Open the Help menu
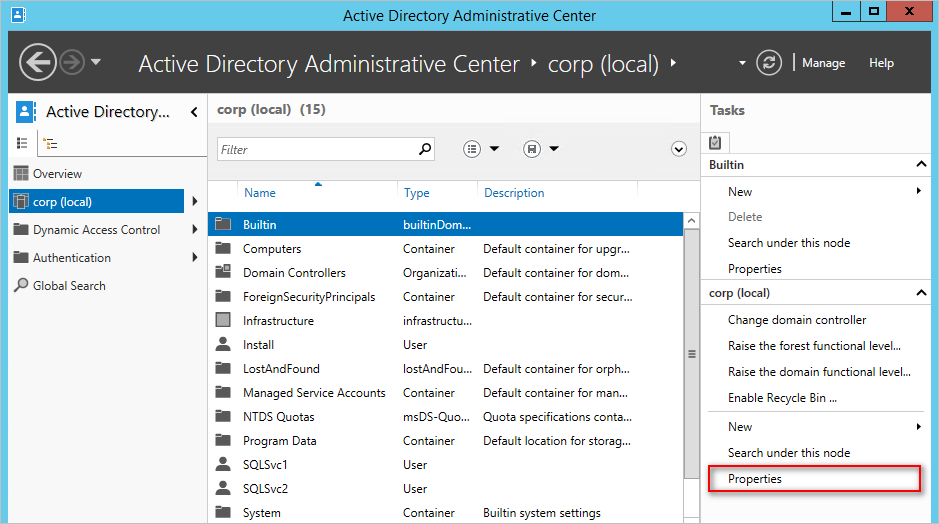Screen dimensions: 939x524 pos(882,63)
